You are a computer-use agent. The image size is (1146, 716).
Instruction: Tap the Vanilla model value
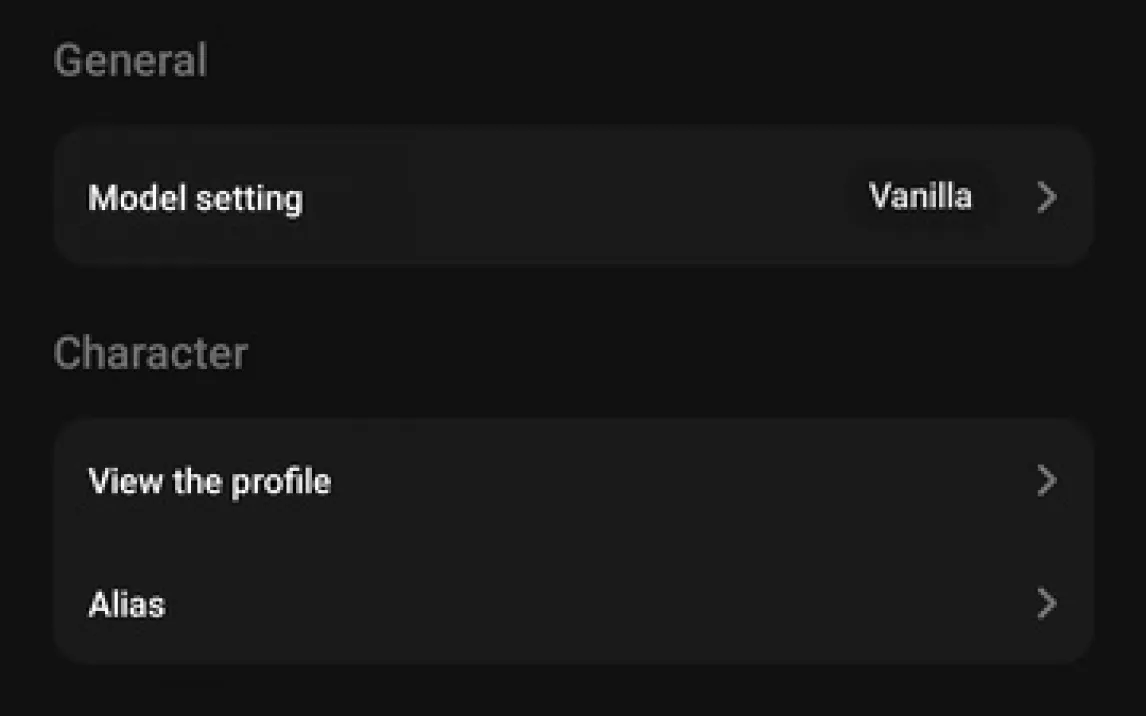920,196
